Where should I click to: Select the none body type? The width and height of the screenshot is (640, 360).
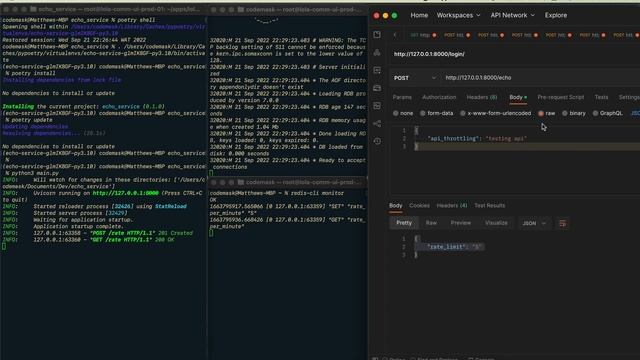pyautogui.click(x=403, y=113)
